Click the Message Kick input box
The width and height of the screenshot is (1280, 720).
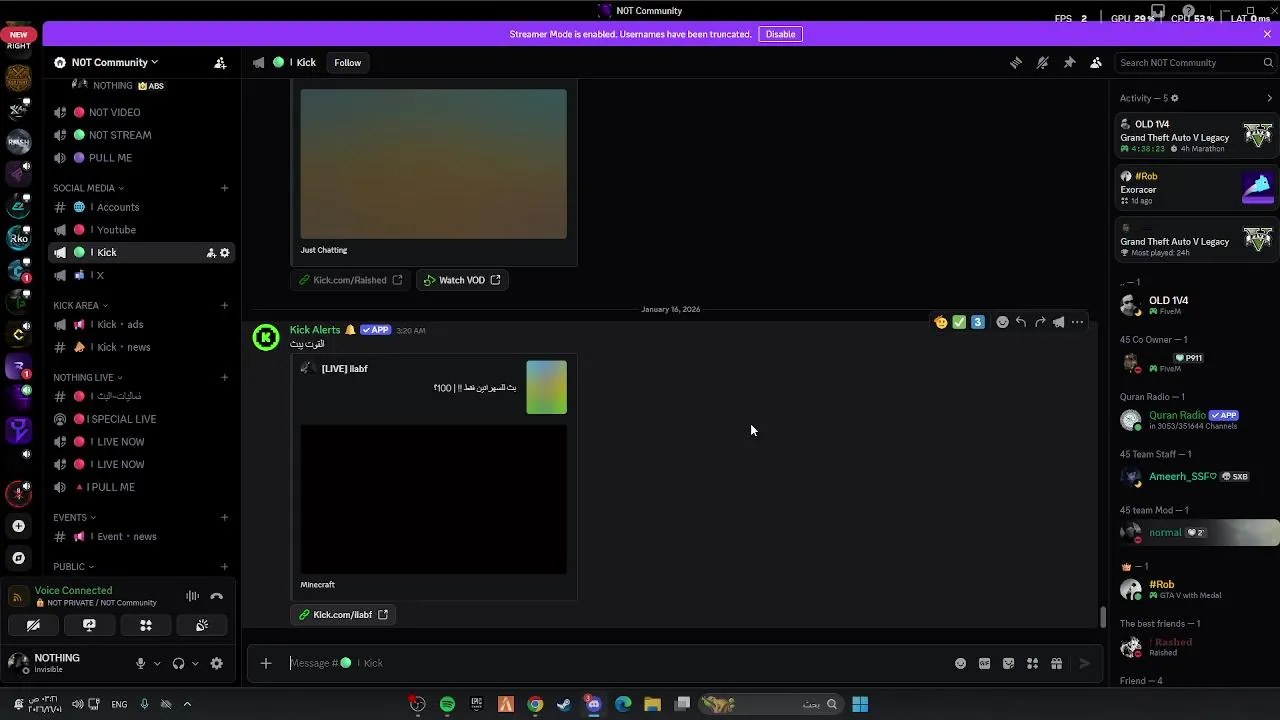pos(615,663)
